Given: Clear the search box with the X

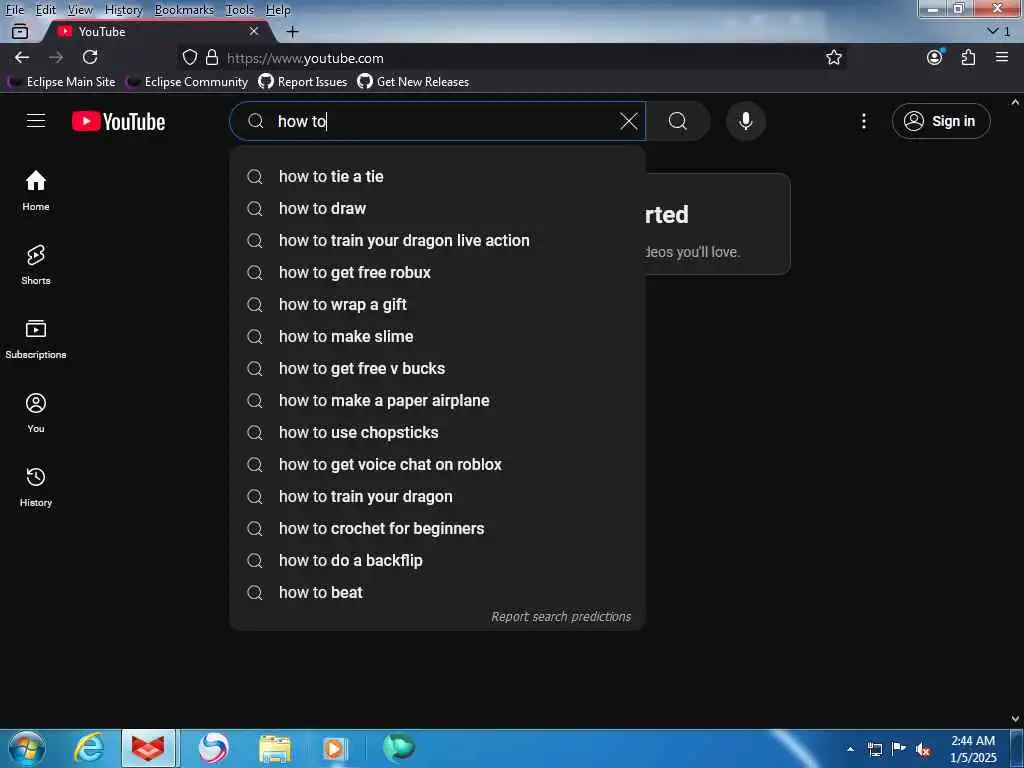Looking at the screenshot, I should click(628, 121).
